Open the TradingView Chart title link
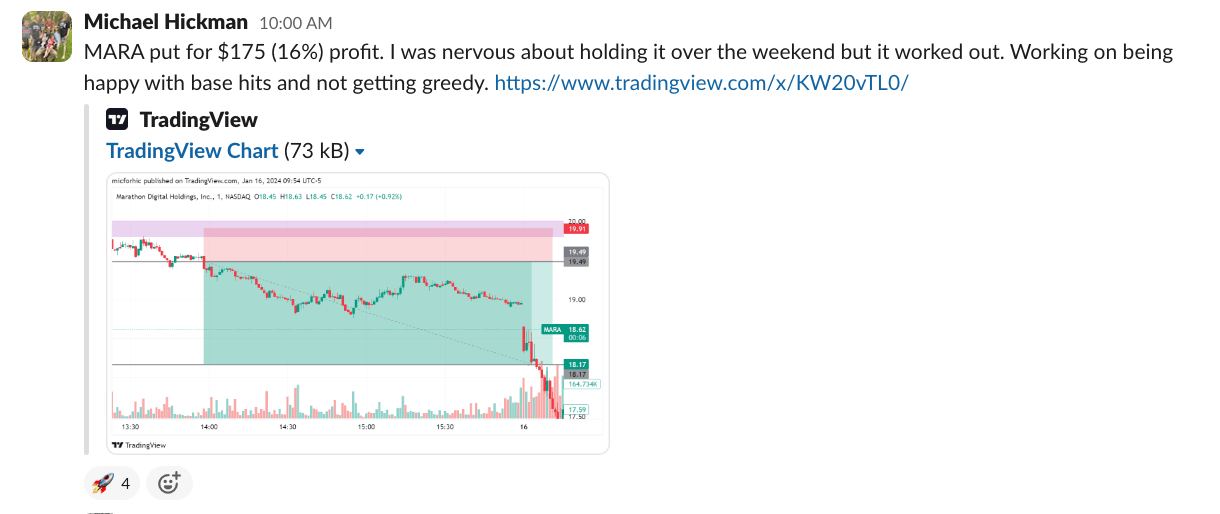The height and width of the screenshot is (514, 1220). [x=192, y=151]
